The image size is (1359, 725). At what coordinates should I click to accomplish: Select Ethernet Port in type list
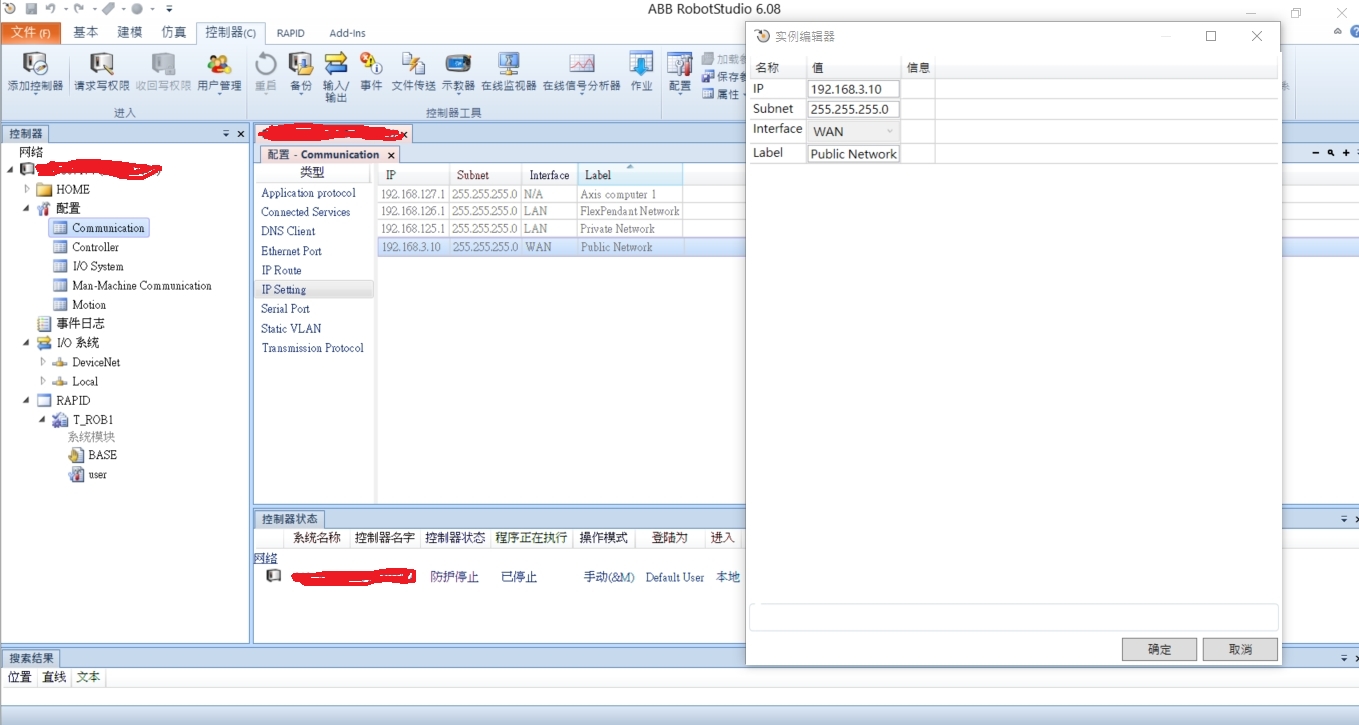(291, 251)
